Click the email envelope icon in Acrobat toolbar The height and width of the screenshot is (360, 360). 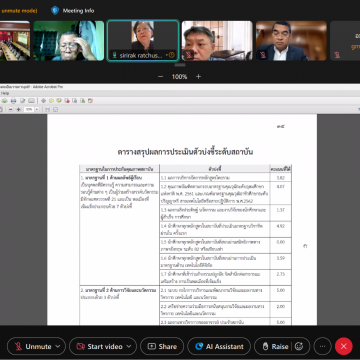[31, 100]
